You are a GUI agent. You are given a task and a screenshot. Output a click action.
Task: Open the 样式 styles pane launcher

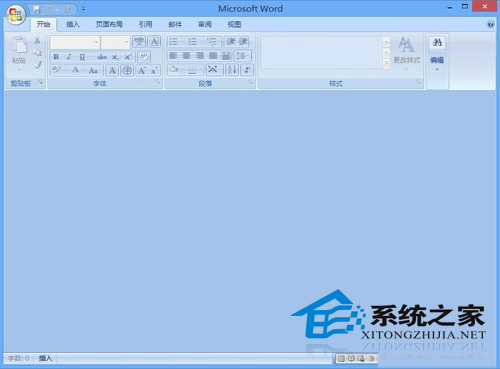(419, 82)
